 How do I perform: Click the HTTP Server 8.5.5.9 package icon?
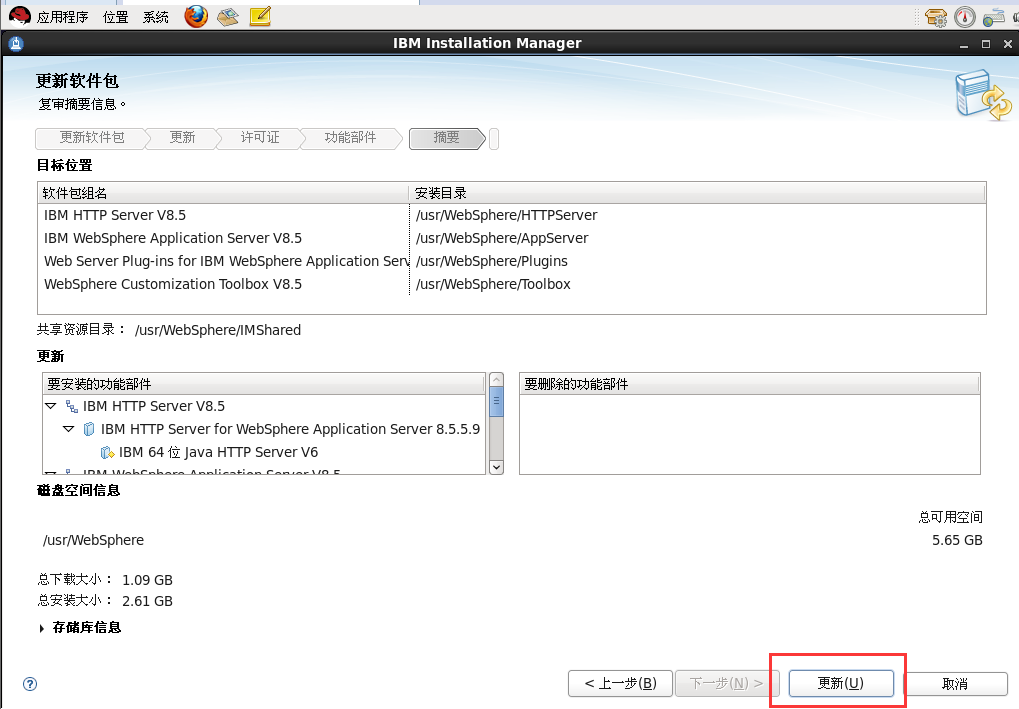point(90,430)
